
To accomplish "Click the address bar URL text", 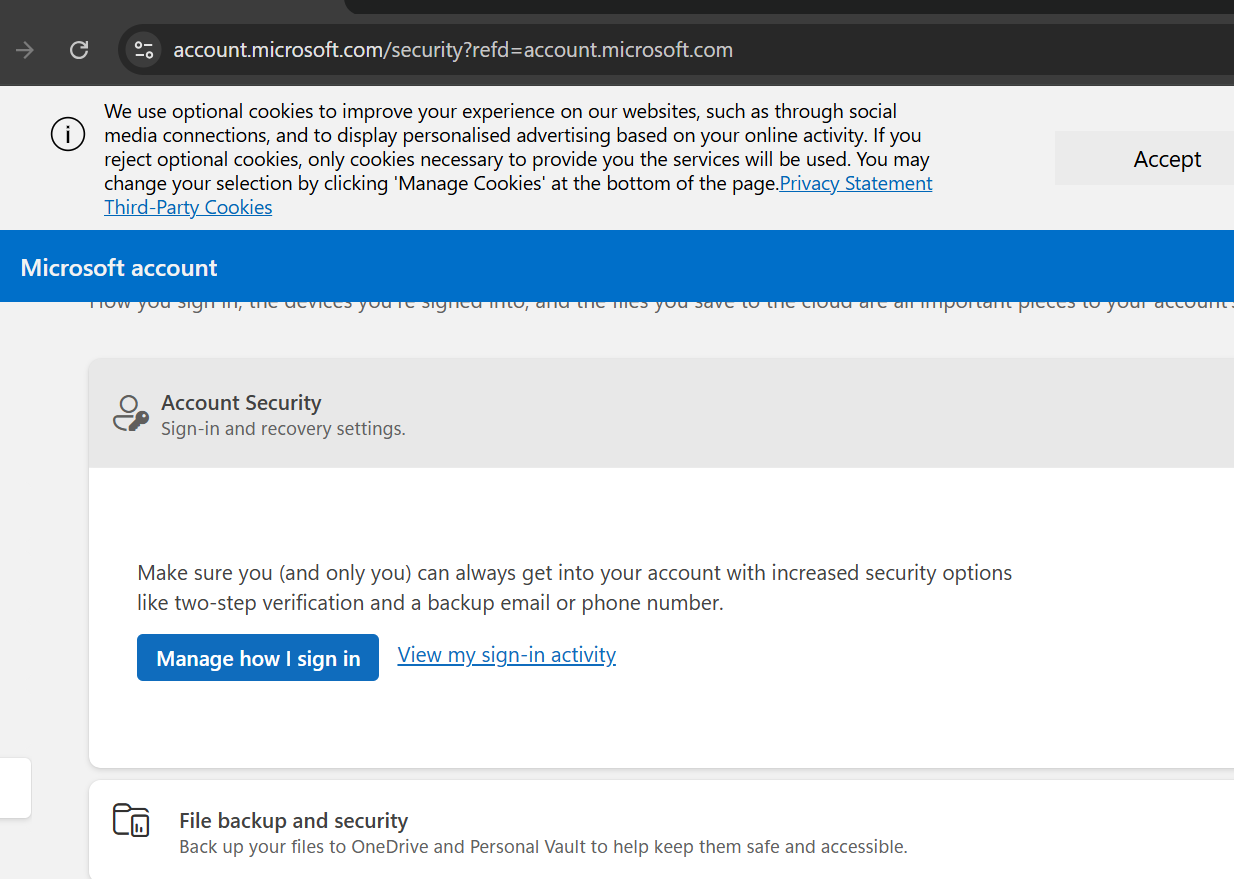I will (453, 50).
